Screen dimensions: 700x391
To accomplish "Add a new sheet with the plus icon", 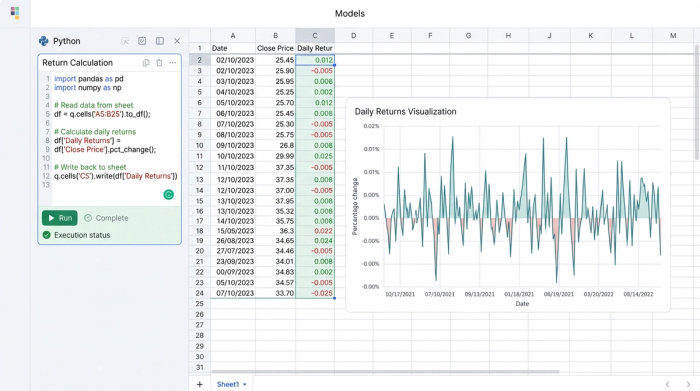I will pos(200,384).
